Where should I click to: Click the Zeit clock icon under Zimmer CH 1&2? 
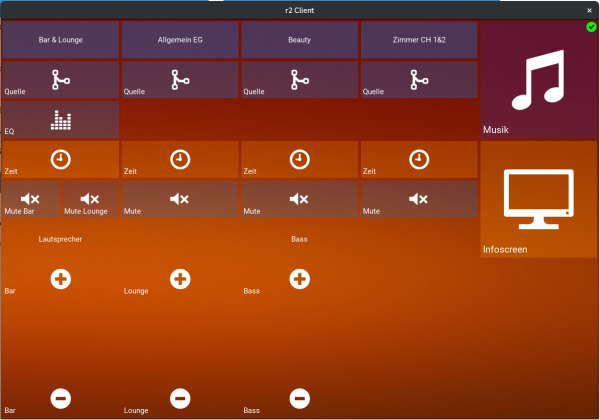pos(419,159)
